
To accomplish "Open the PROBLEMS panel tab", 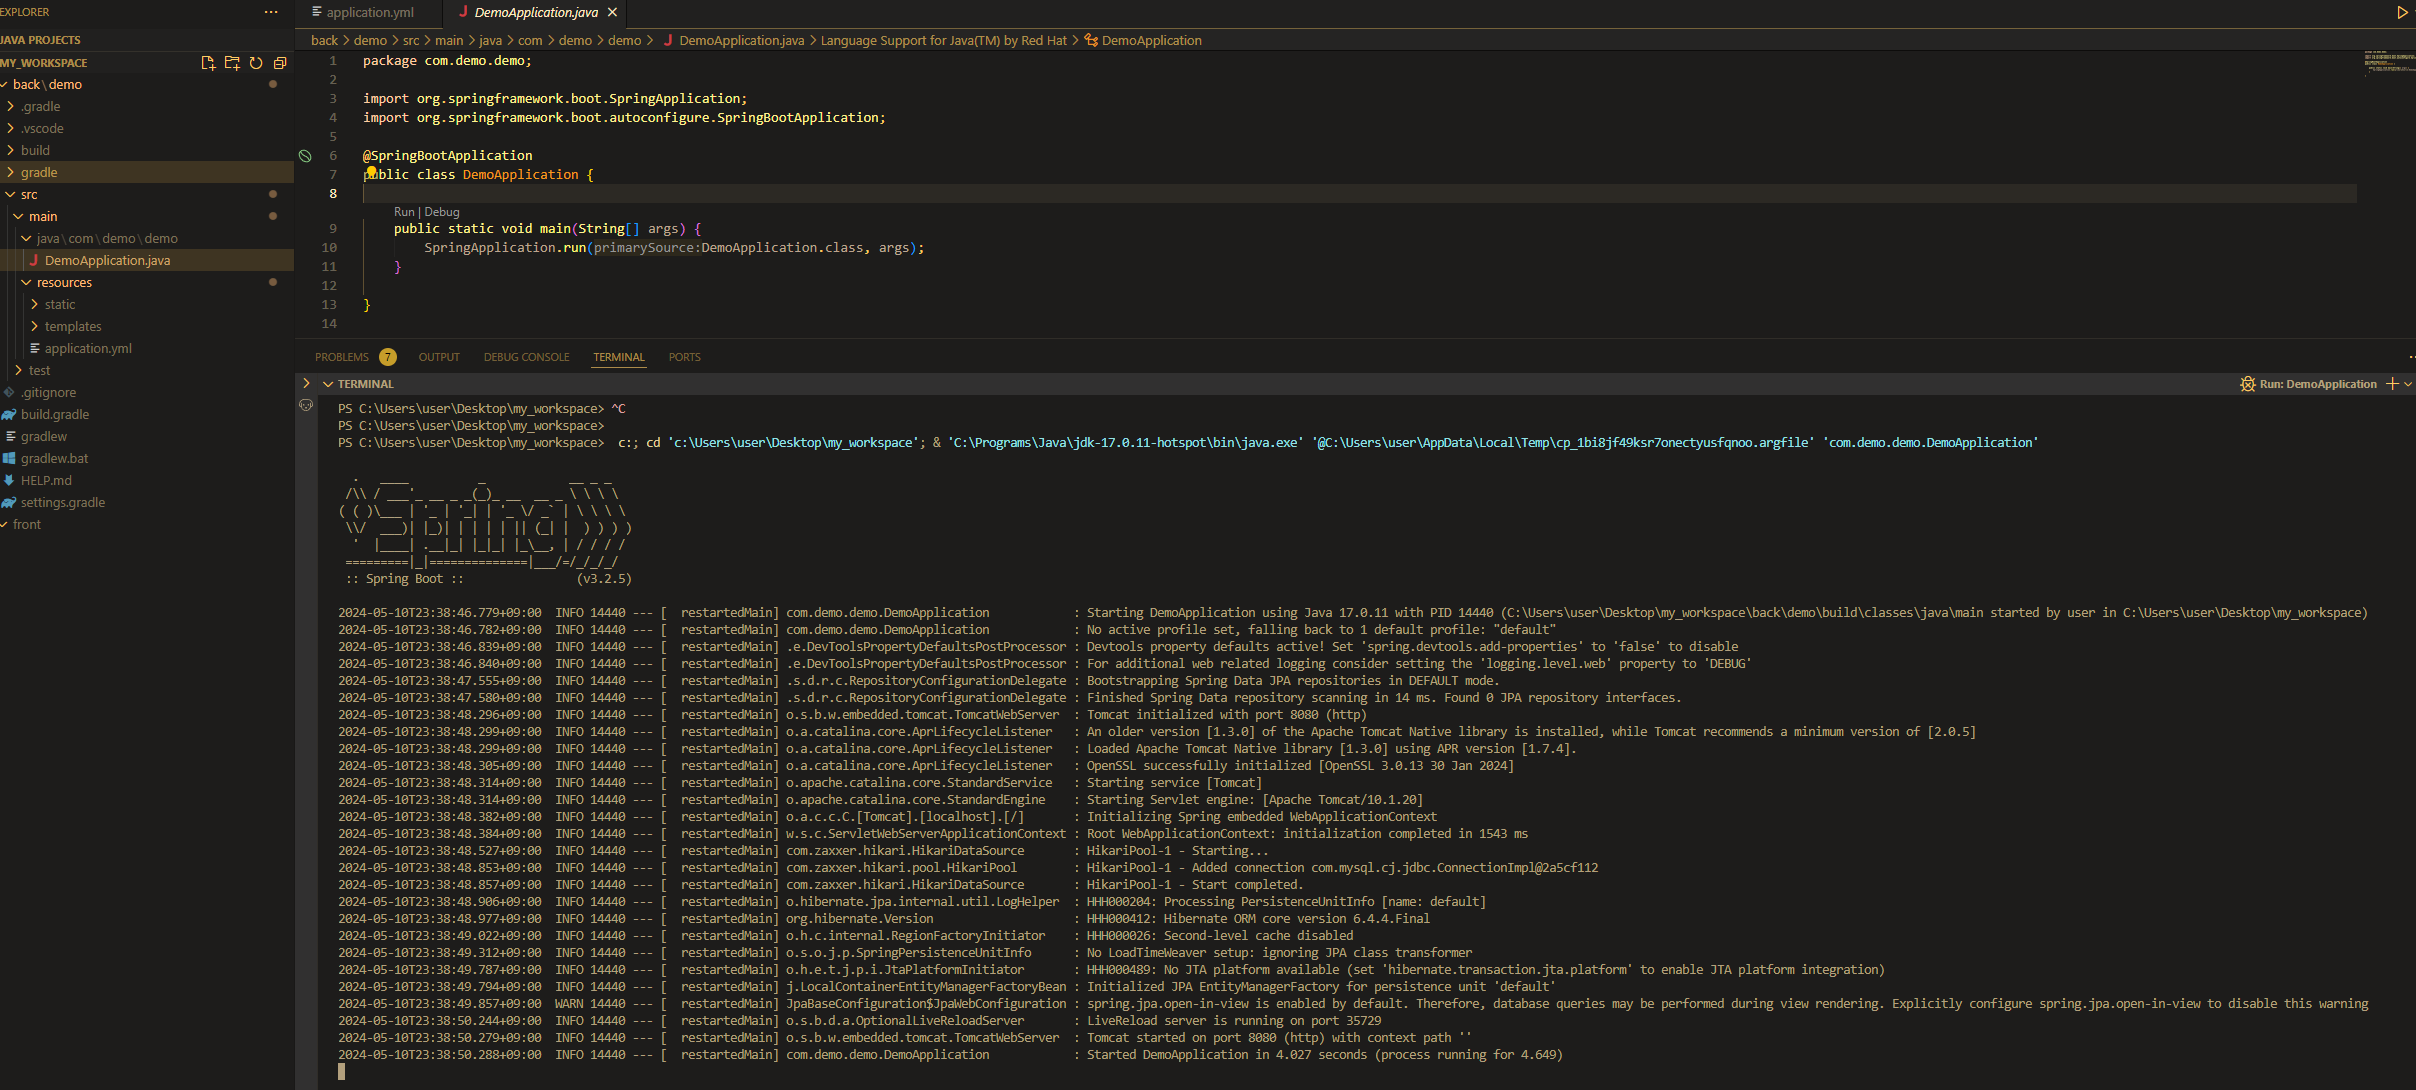I will [x=342, y=357].
